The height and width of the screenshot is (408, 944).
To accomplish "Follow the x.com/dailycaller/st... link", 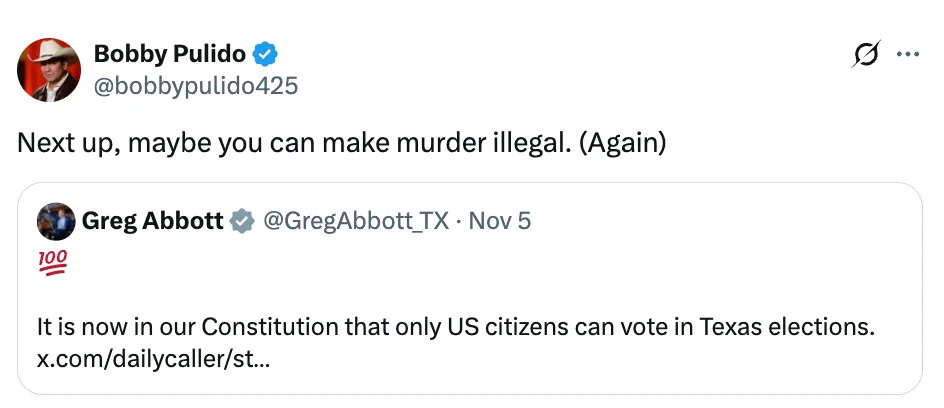I will tap(151, 357).
